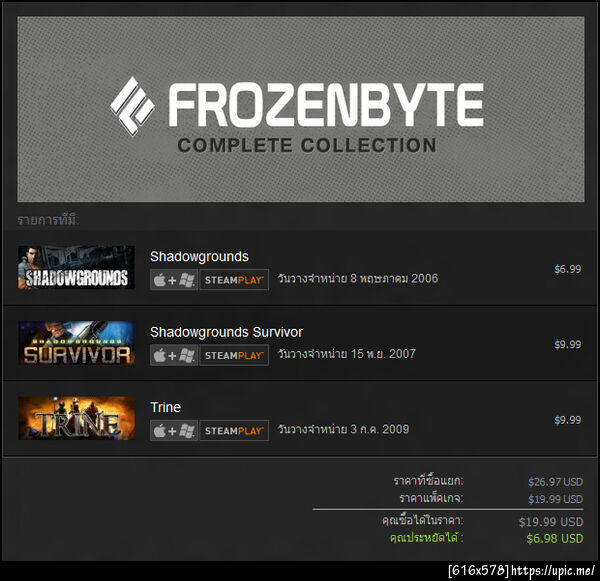Click the Windows icon for Shadowgrounds Survivor
The height and width of the screenshot is (581, 600).
tap(187, 356)
